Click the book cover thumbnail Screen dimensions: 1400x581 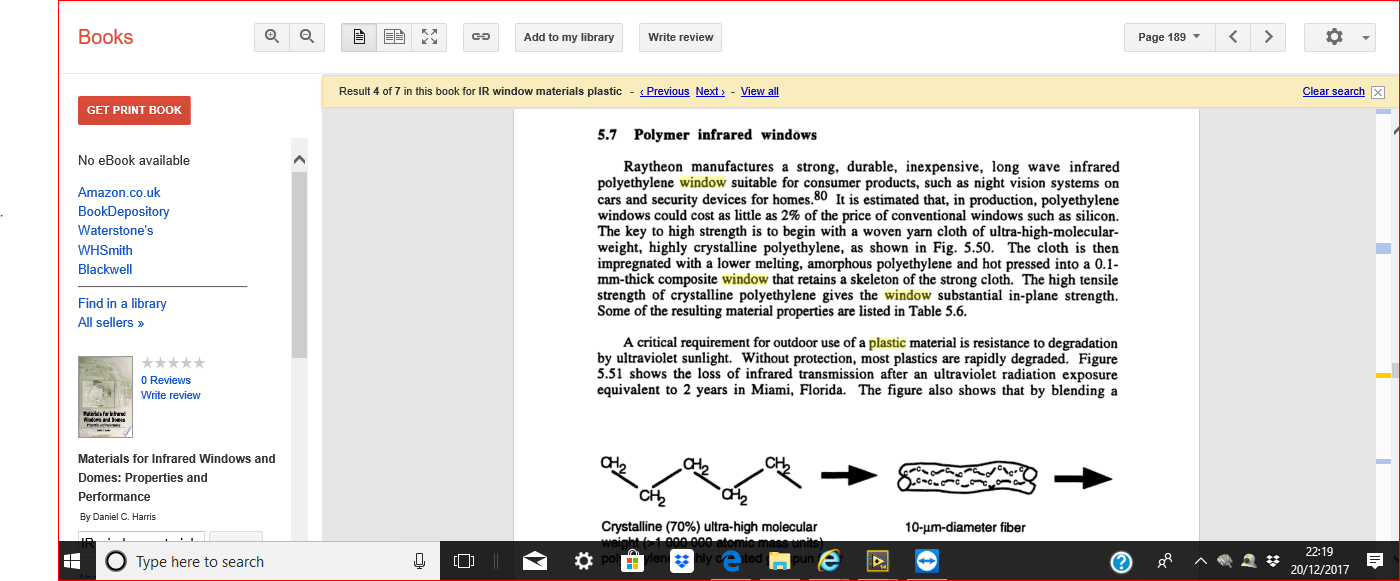[105, 397]
